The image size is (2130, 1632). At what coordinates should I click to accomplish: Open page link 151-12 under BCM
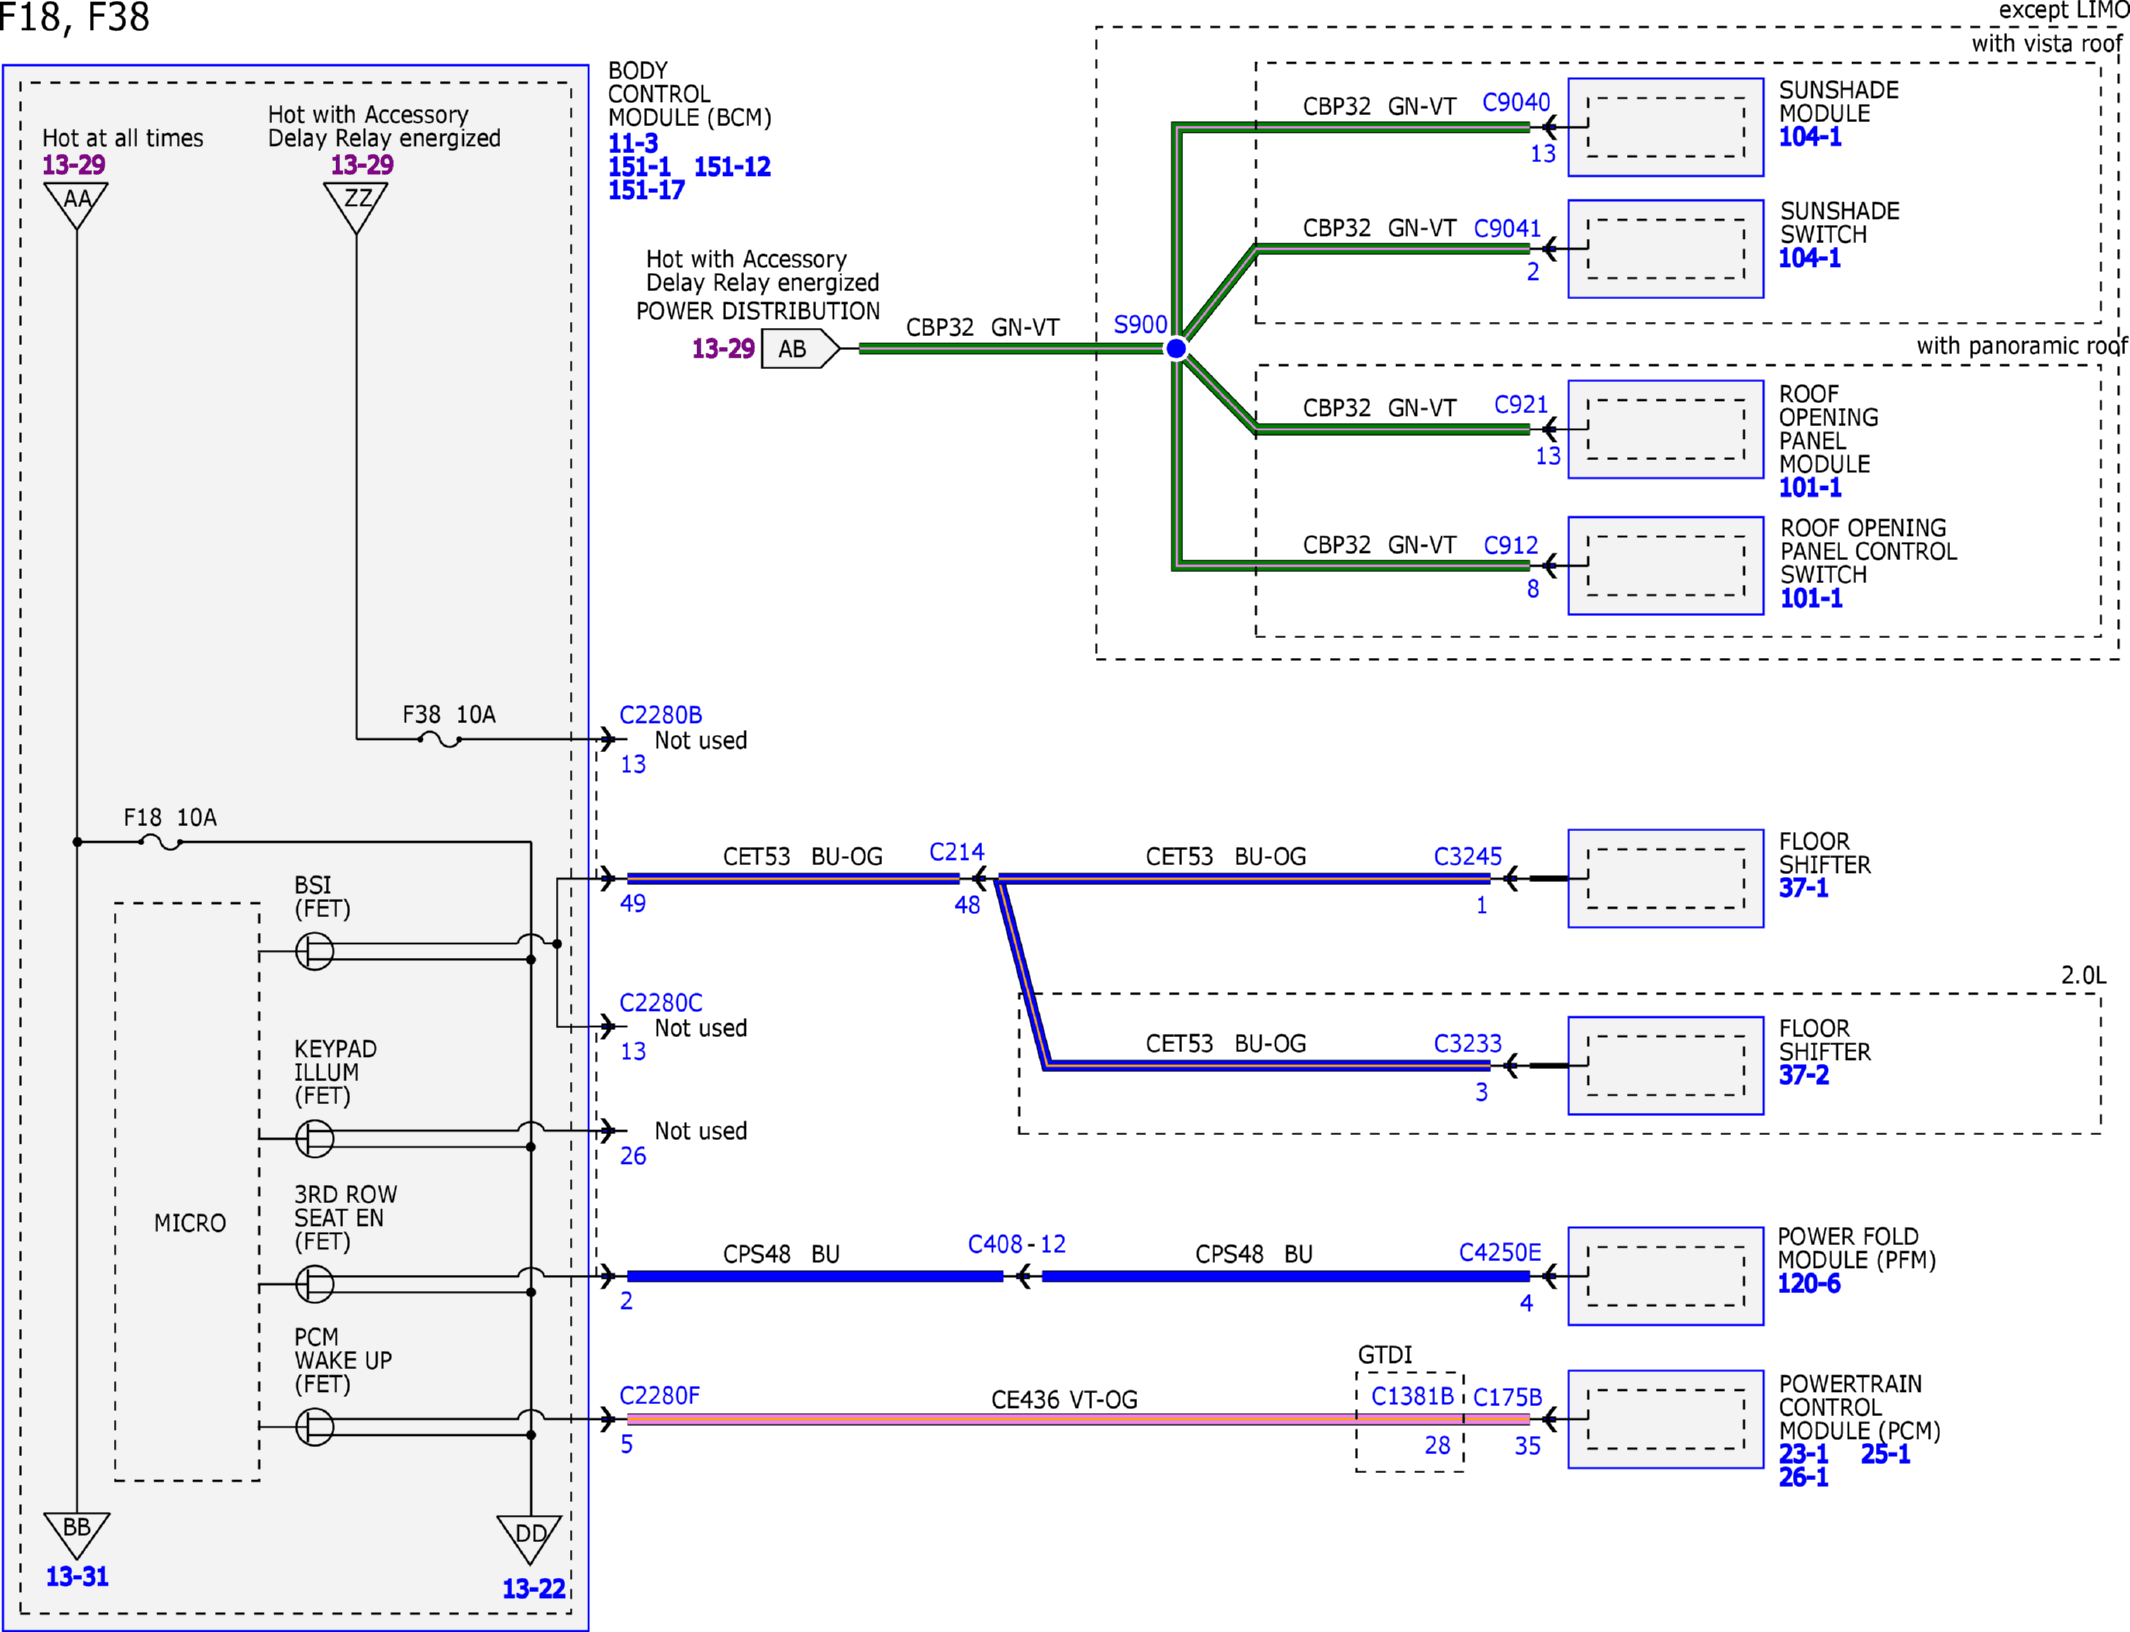click(732, 167)
